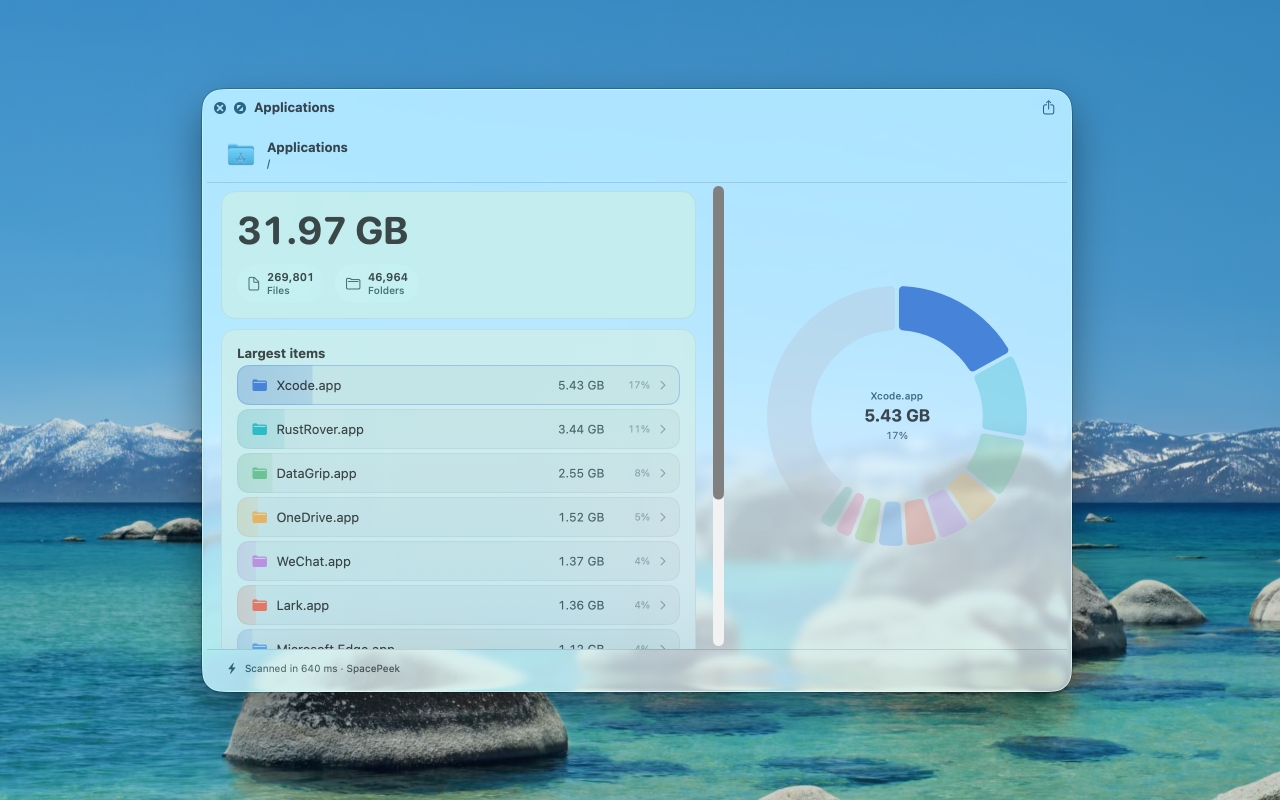This screenshot has width=1280, height=800.
Task: Click the 11% value in RustRover row
Action: click(x=639, y=429)
